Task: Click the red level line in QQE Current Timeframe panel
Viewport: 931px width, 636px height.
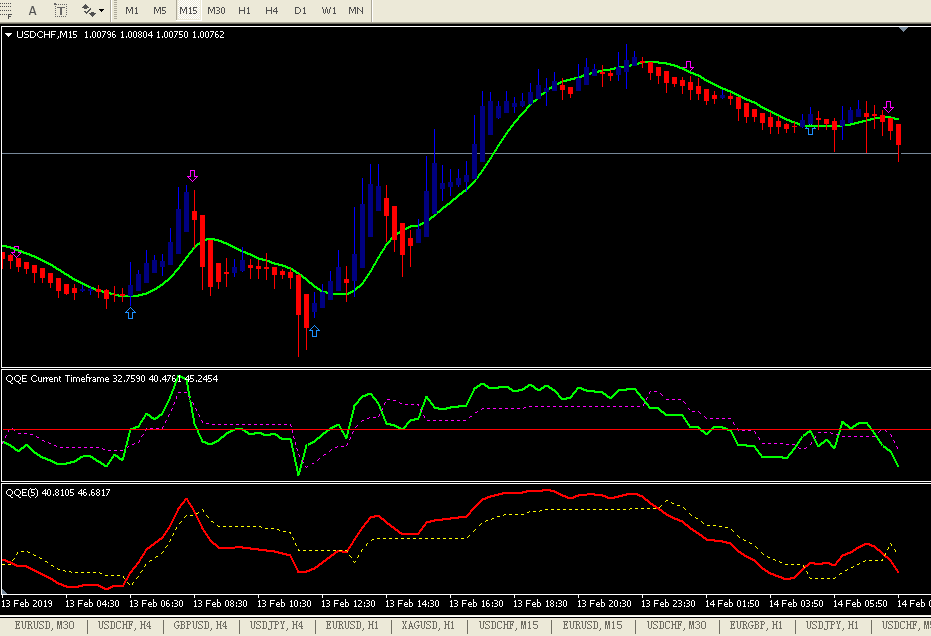Action: click(466, 429)
